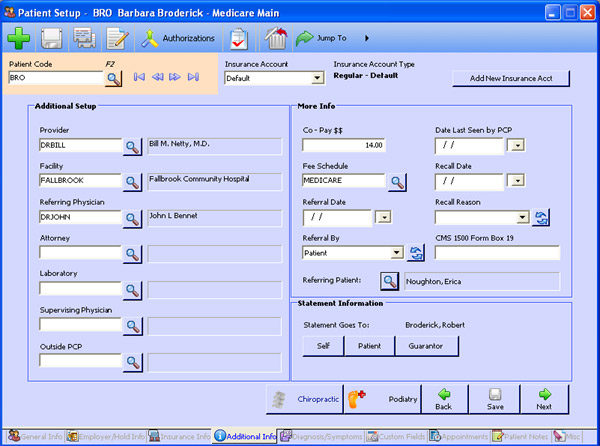Click the Co-Pay amount field
Screen dimensions: 600x446
click(344, 146)
